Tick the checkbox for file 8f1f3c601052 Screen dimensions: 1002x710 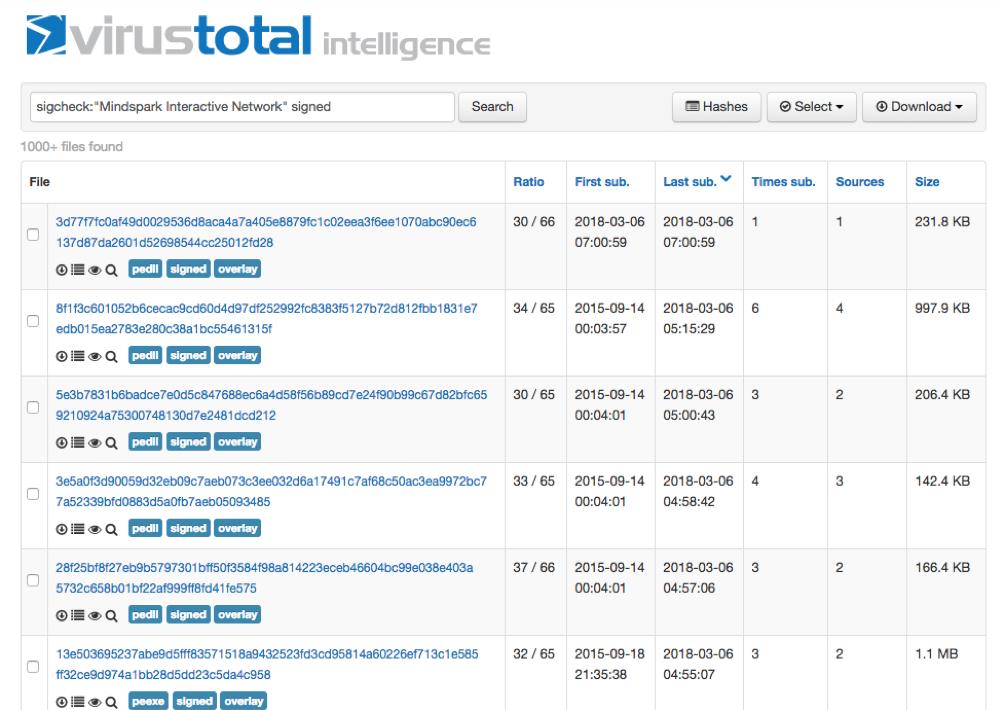click(33, 321)
